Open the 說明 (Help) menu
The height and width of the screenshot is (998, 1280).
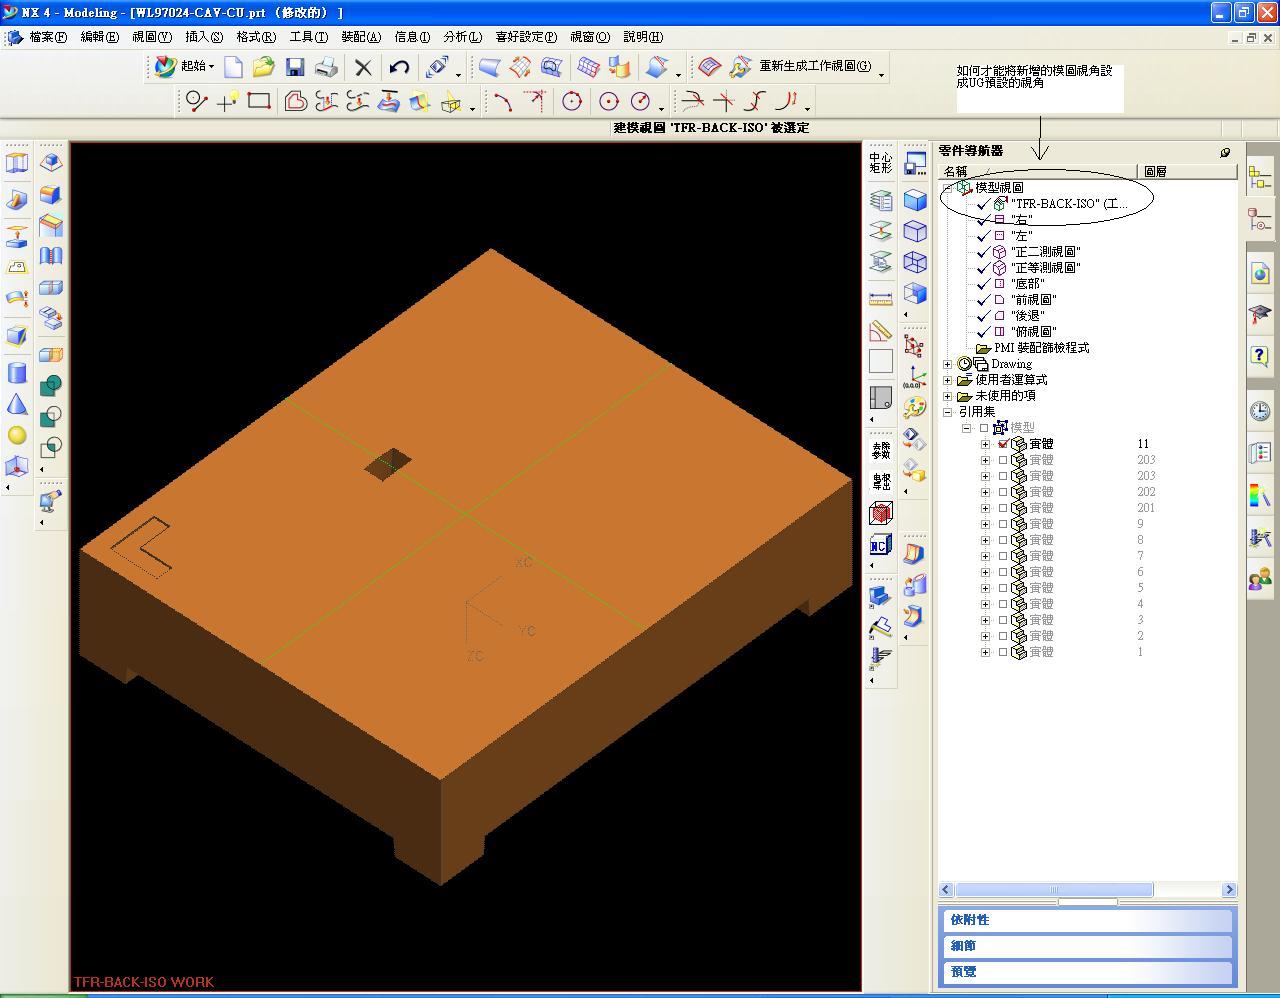[643, 37]
